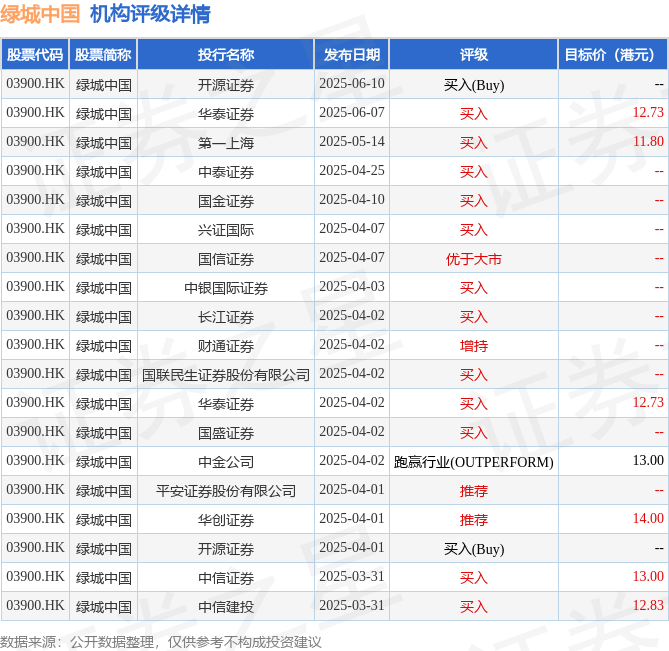
Task: Click 华创证券 broker name
Action: pyautogui.click(x=226, y=520)
